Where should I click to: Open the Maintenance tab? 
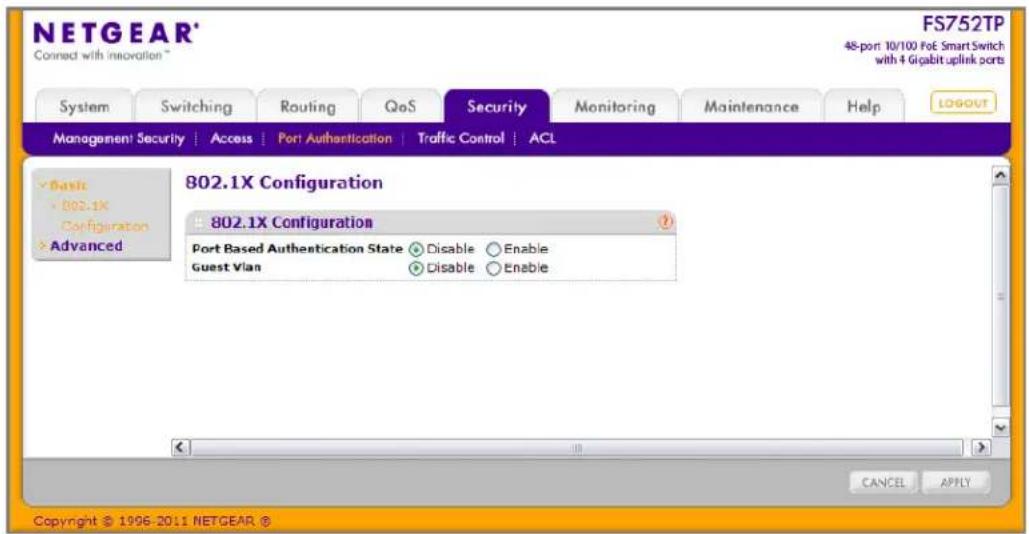point(751,107)
